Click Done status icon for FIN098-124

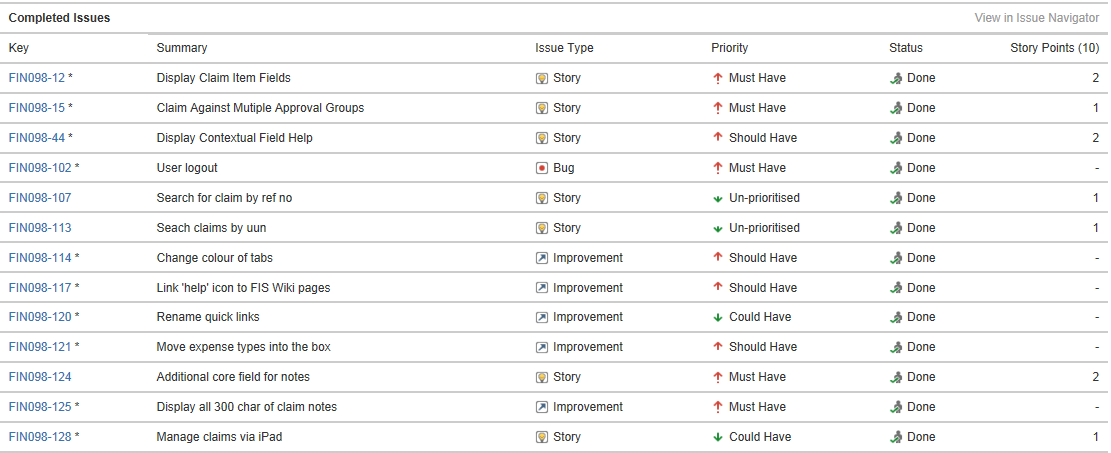click(x=896, y=377)
